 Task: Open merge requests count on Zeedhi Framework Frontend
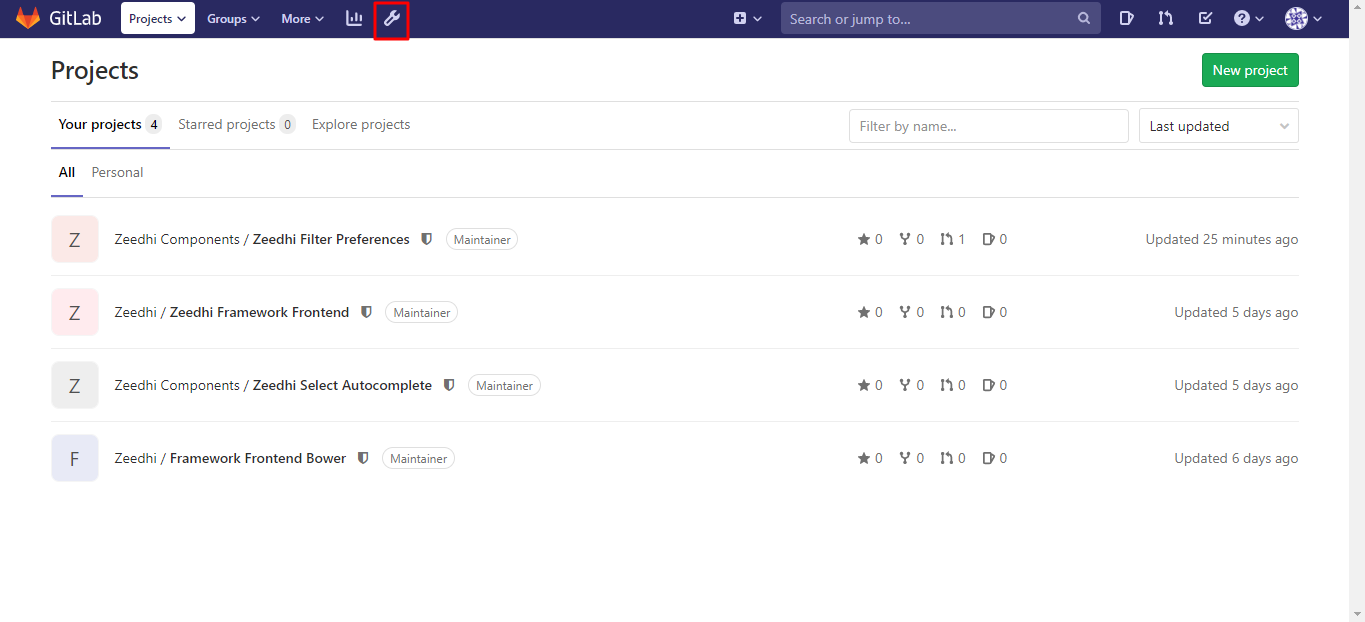pyautogui.click(x=953, y=312)
